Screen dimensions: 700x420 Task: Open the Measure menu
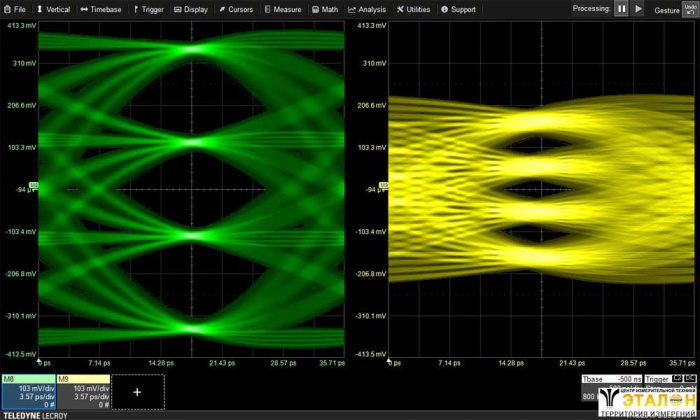pos(282,9)
